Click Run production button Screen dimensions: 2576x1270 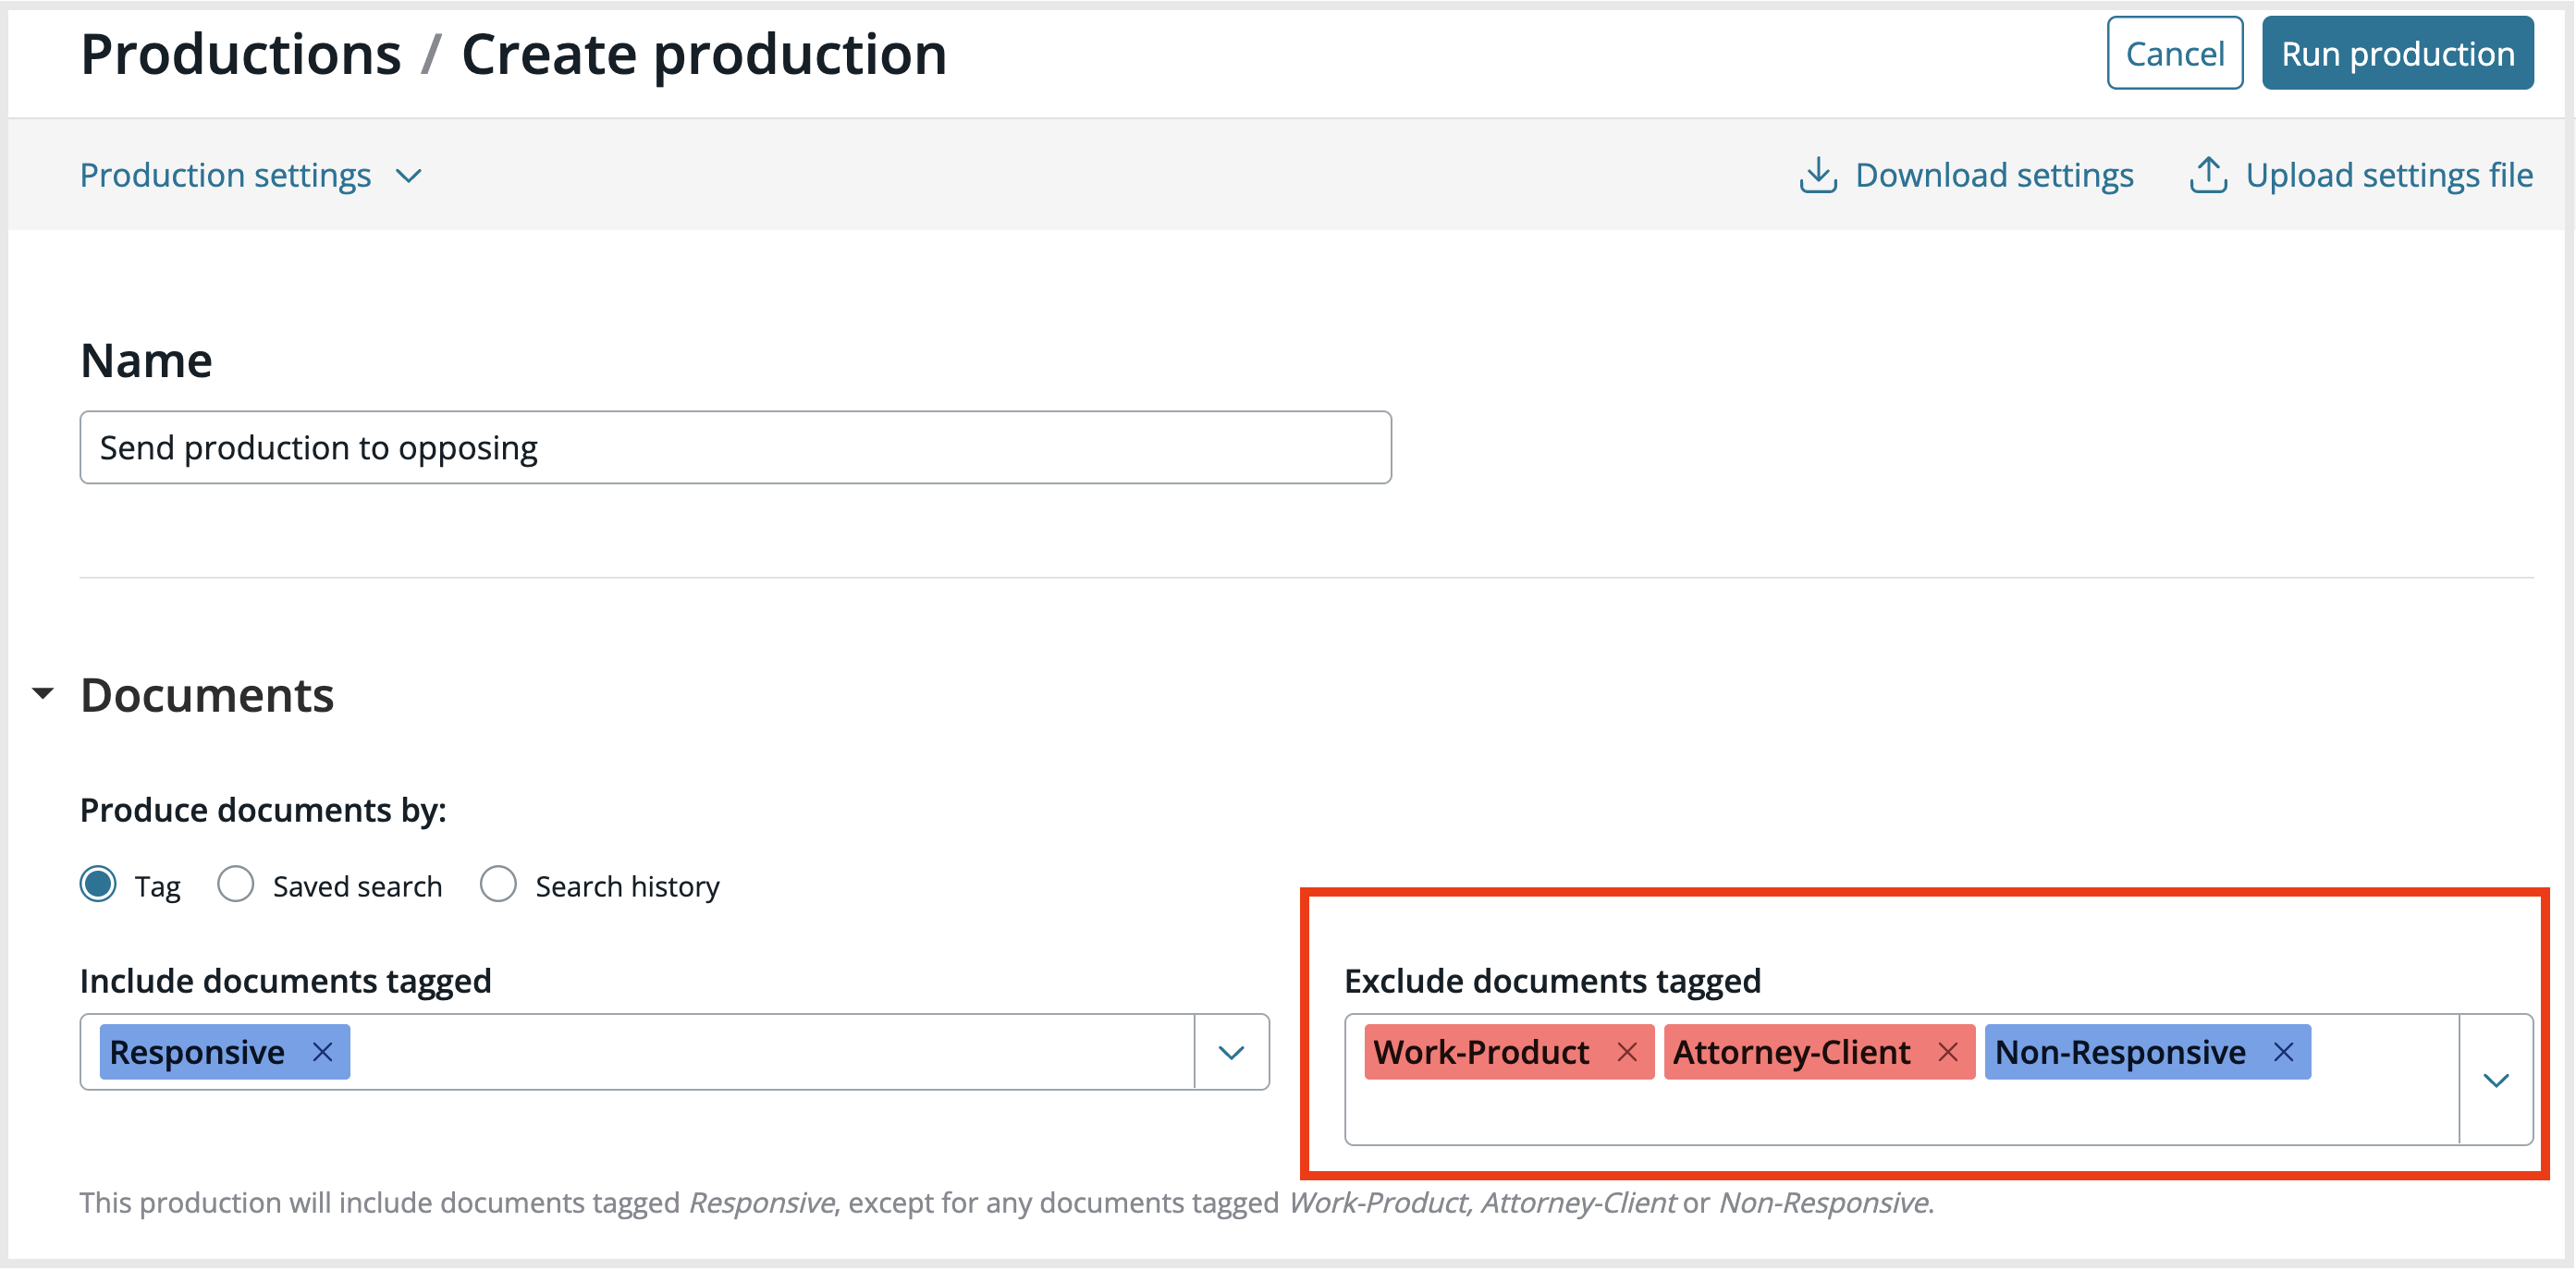(2397, 53)
